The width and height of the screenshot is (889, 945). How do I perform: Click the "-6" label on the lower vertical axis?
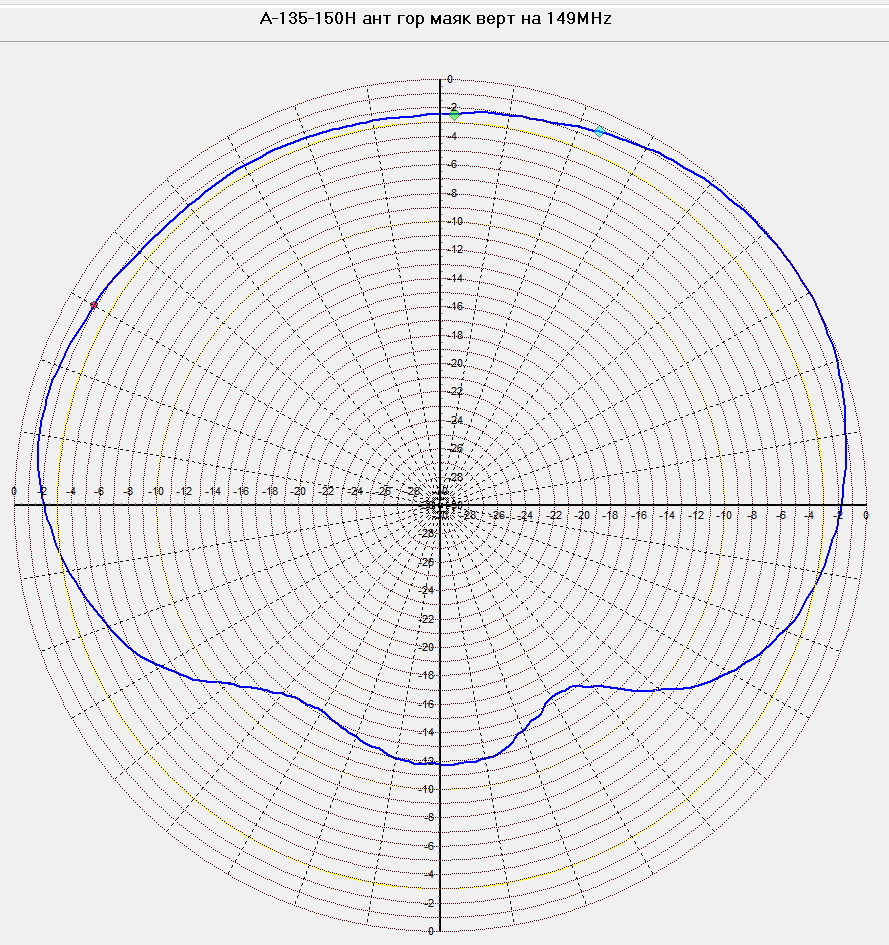pos(428,846)
